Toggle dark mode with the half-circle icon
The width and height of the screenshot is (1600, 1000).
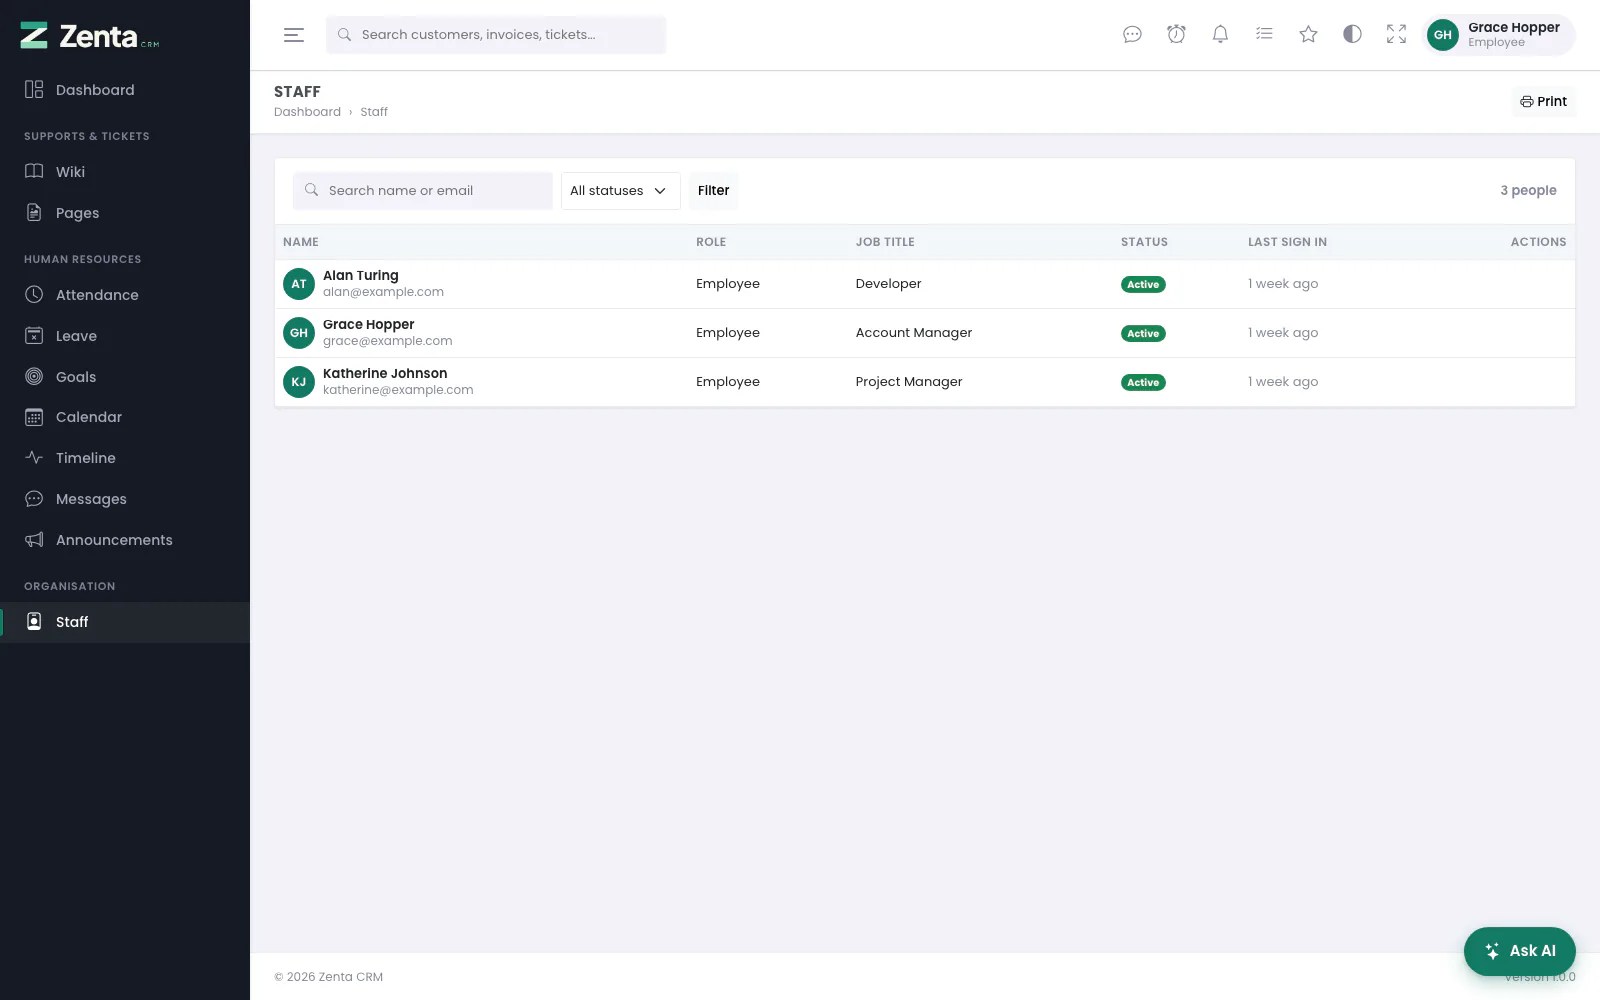click(x=1352, y=35)
